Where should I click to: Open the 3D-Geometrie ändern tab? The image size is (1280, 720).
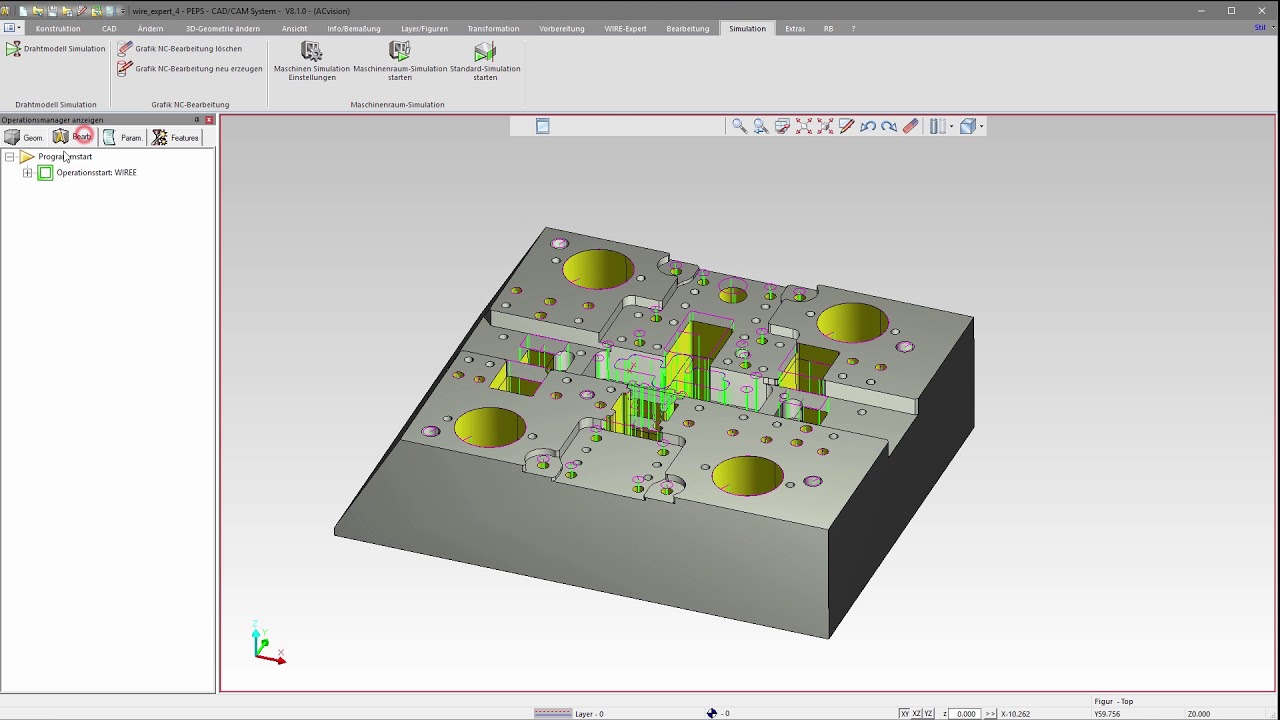(x=223, y=29)
